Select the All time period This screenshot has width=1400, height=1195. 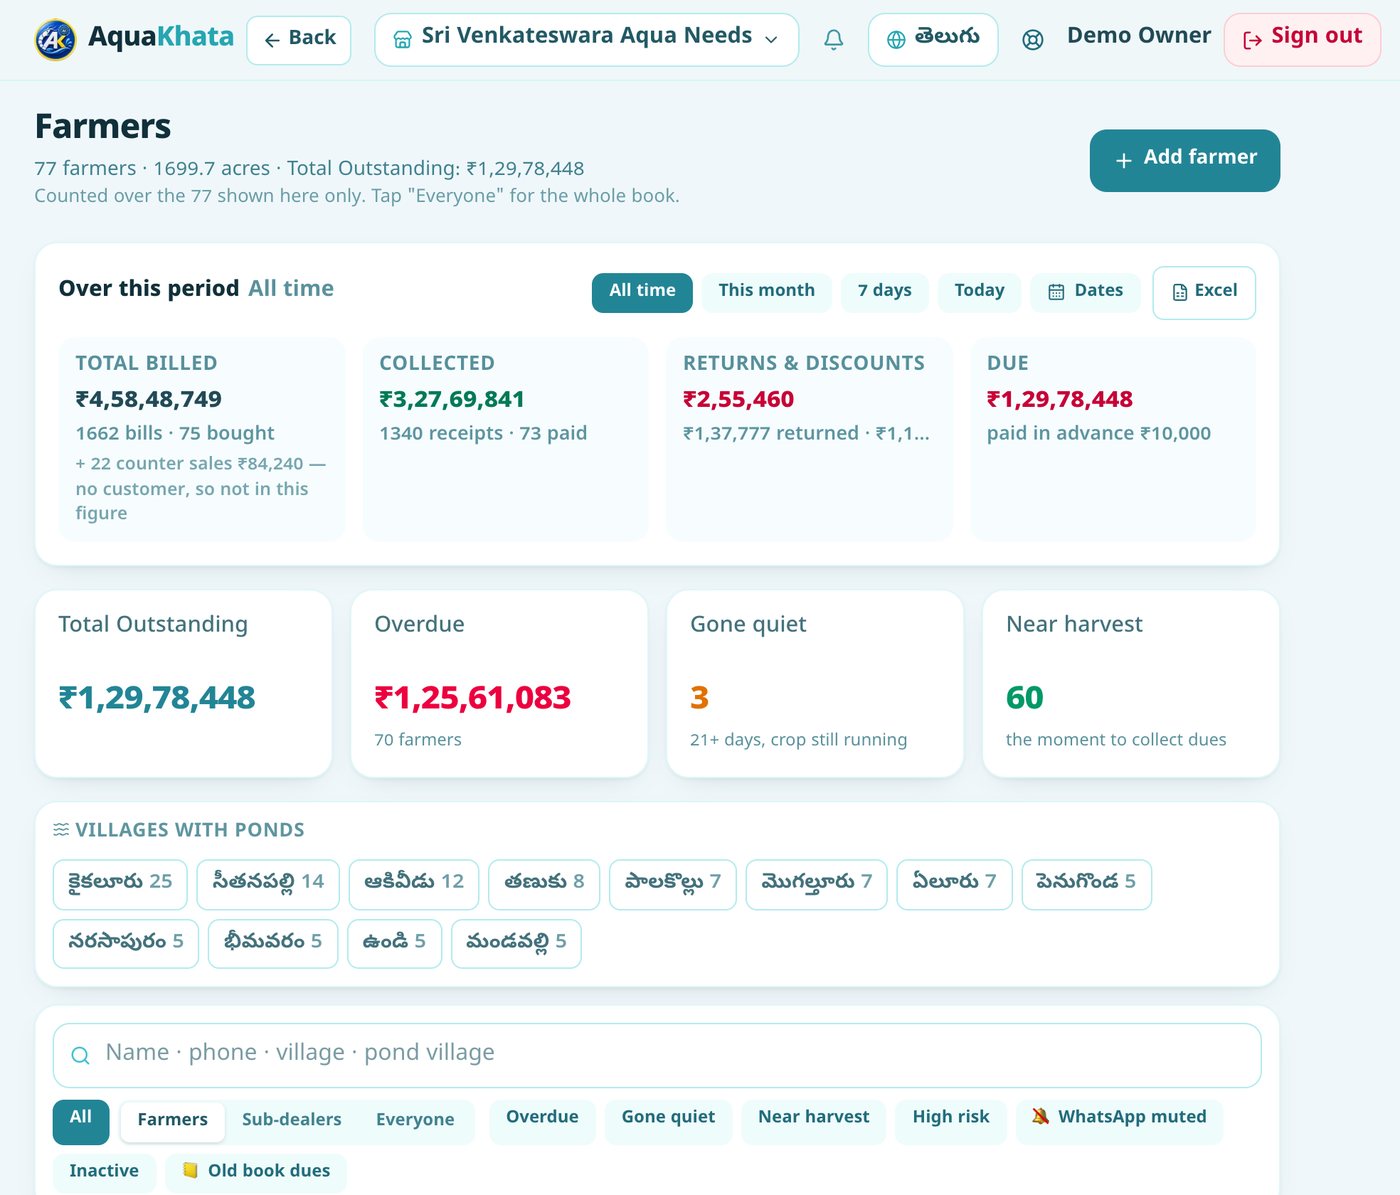(642, 292)
